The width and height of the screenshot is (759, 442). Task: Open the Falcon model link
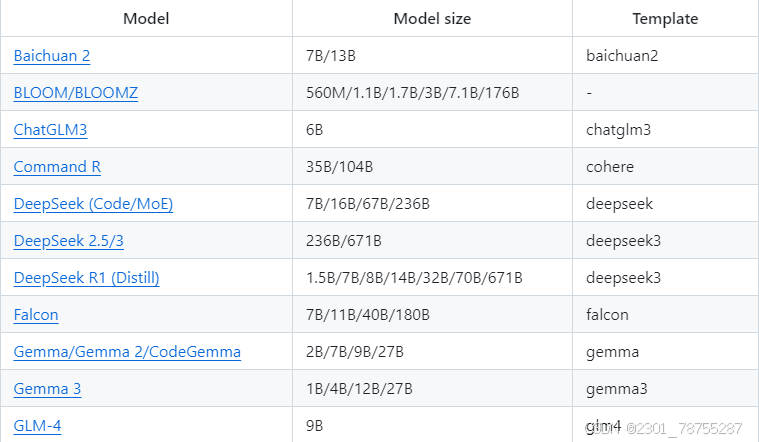(x=36, y=315)
